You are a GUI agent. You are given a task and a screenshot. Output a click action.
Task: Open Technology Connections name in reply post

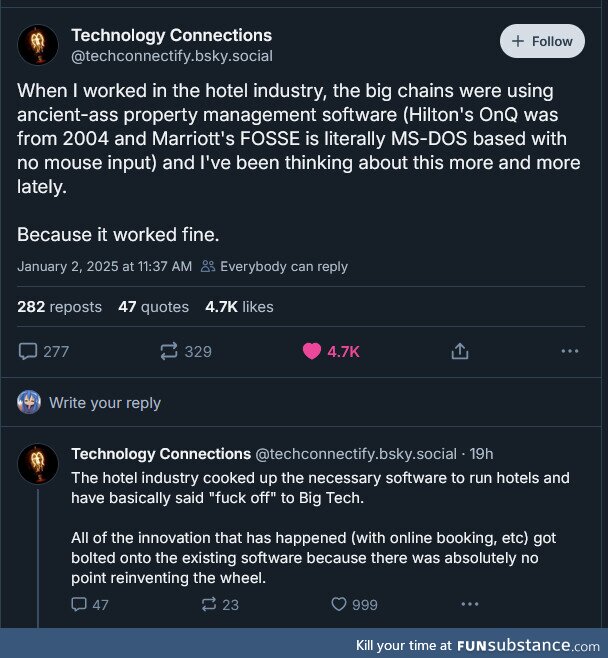[x=161, y=454]
